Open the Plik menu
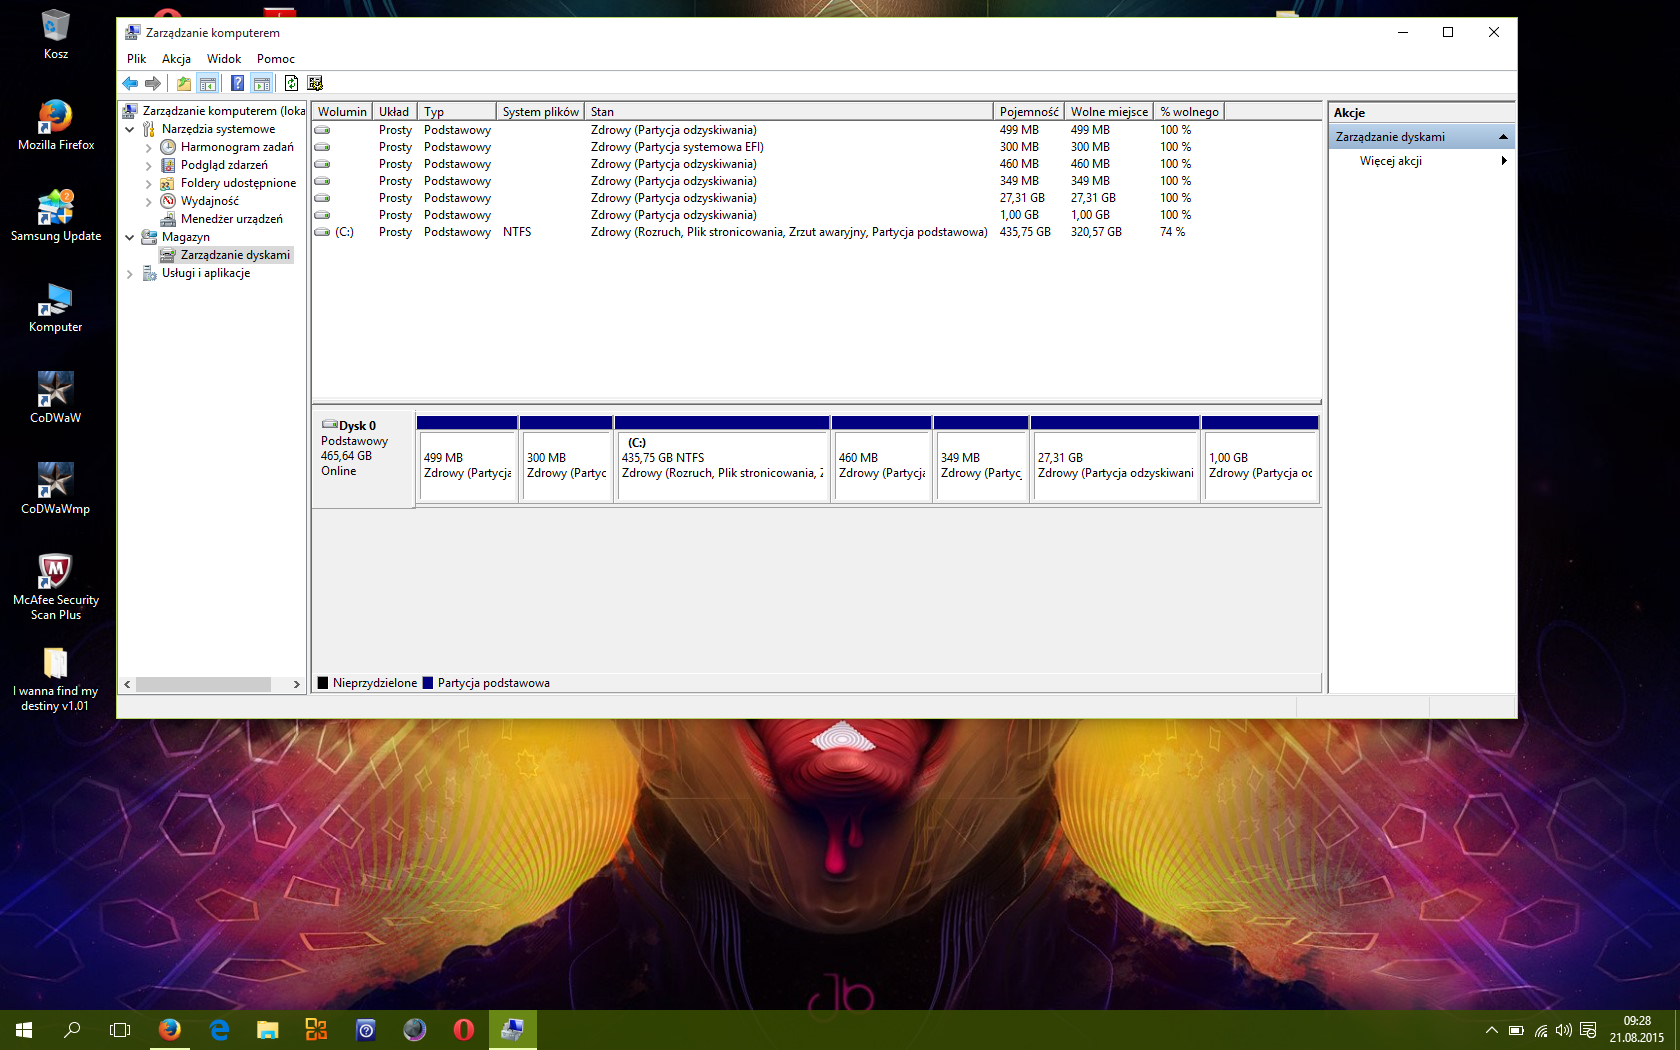This screenshot has height=1050, width=1680. [x=137, y=59]
